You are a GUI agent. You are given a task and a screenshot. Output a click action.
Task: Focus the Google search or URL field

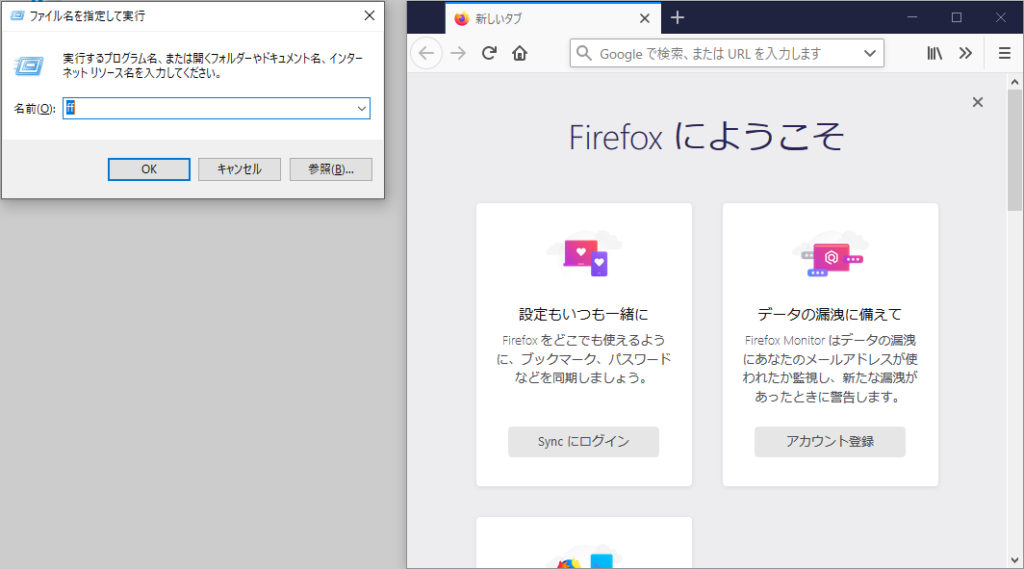coord(727,54)
